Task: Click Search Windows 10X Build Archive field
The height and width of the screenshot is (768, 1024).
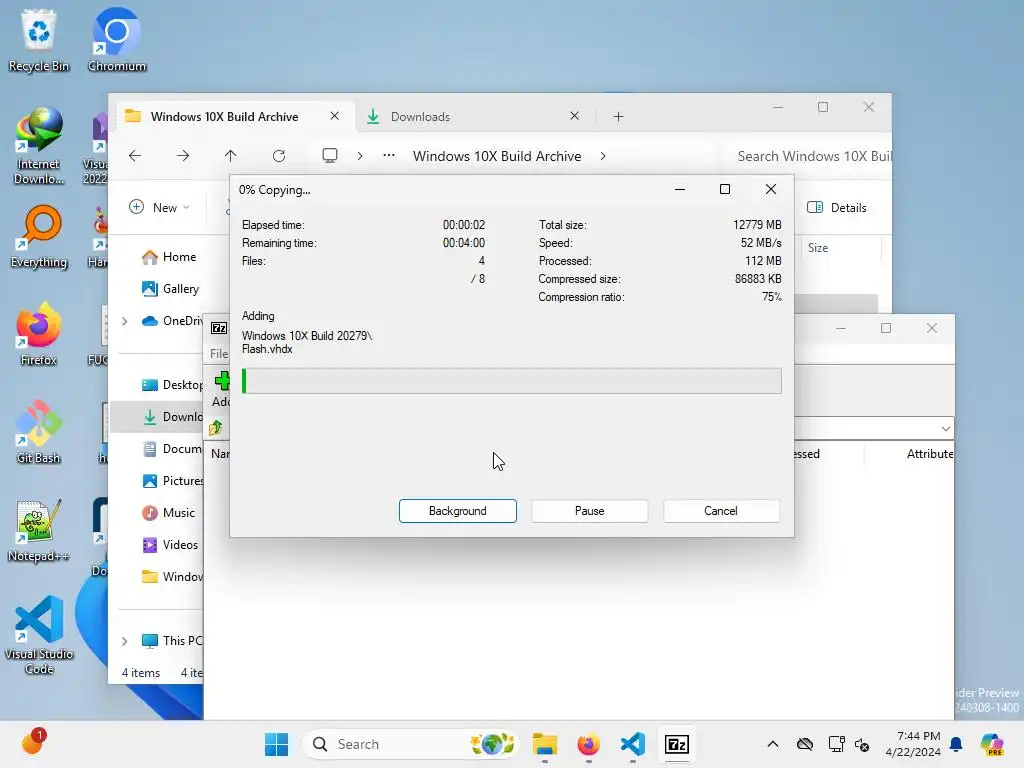Action: pos(810,156)
